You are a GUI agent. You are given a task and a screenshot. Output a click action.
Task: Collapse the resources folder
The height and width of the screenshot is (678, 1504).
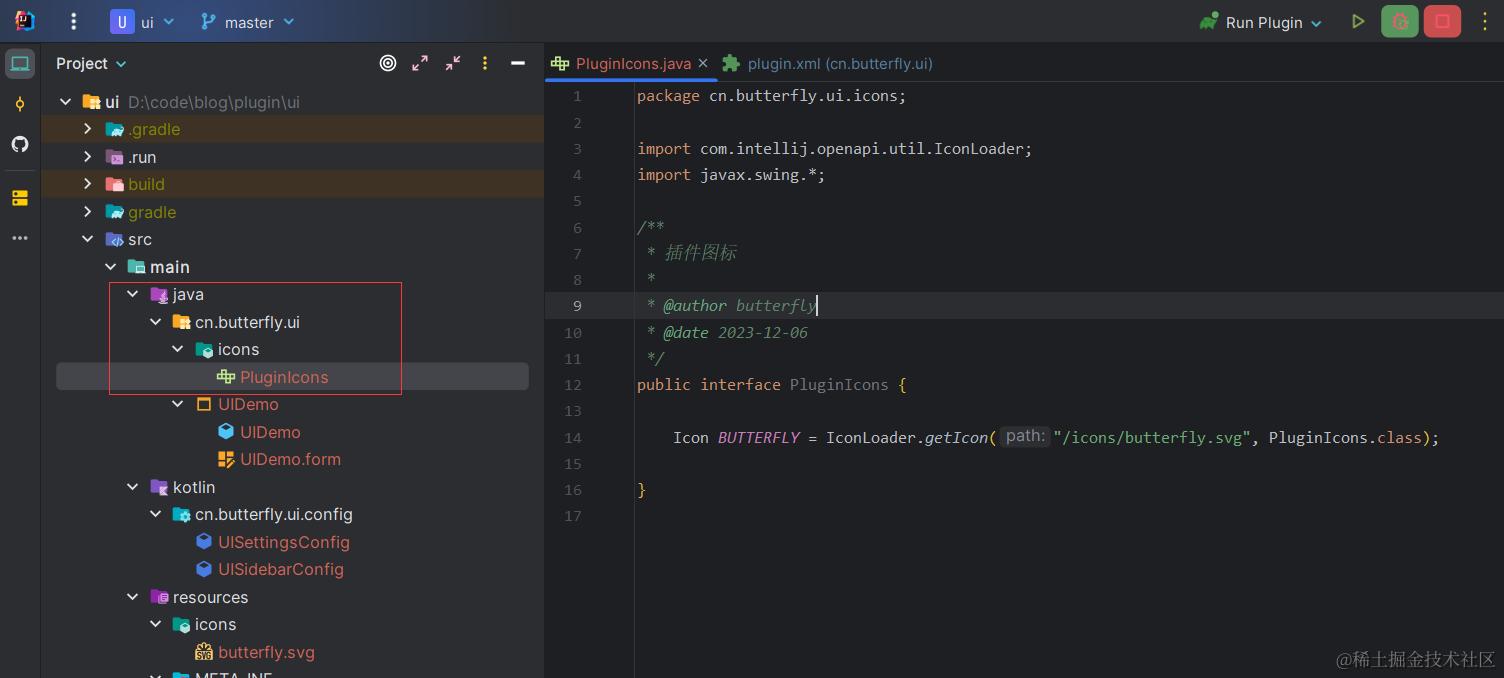[133, 597]
